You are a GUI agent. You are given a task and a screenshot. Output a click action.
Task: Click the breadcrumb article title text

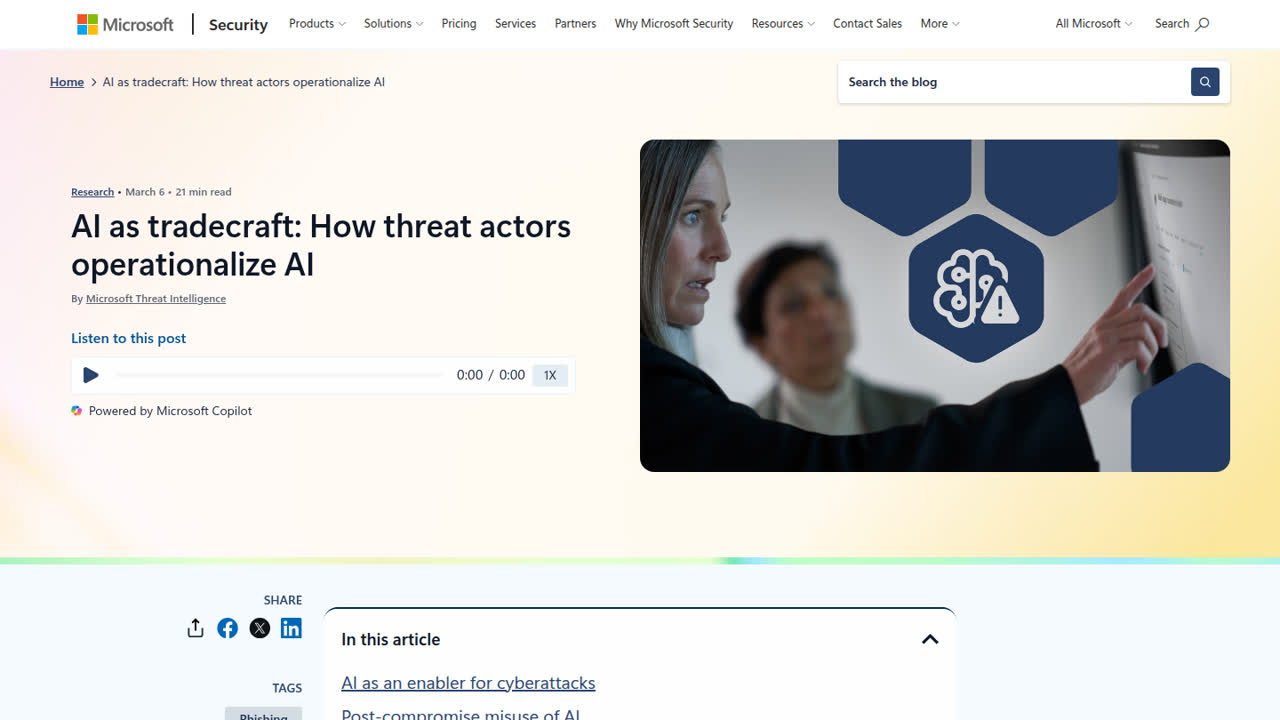pyautogui.click(x=244, y=82)
